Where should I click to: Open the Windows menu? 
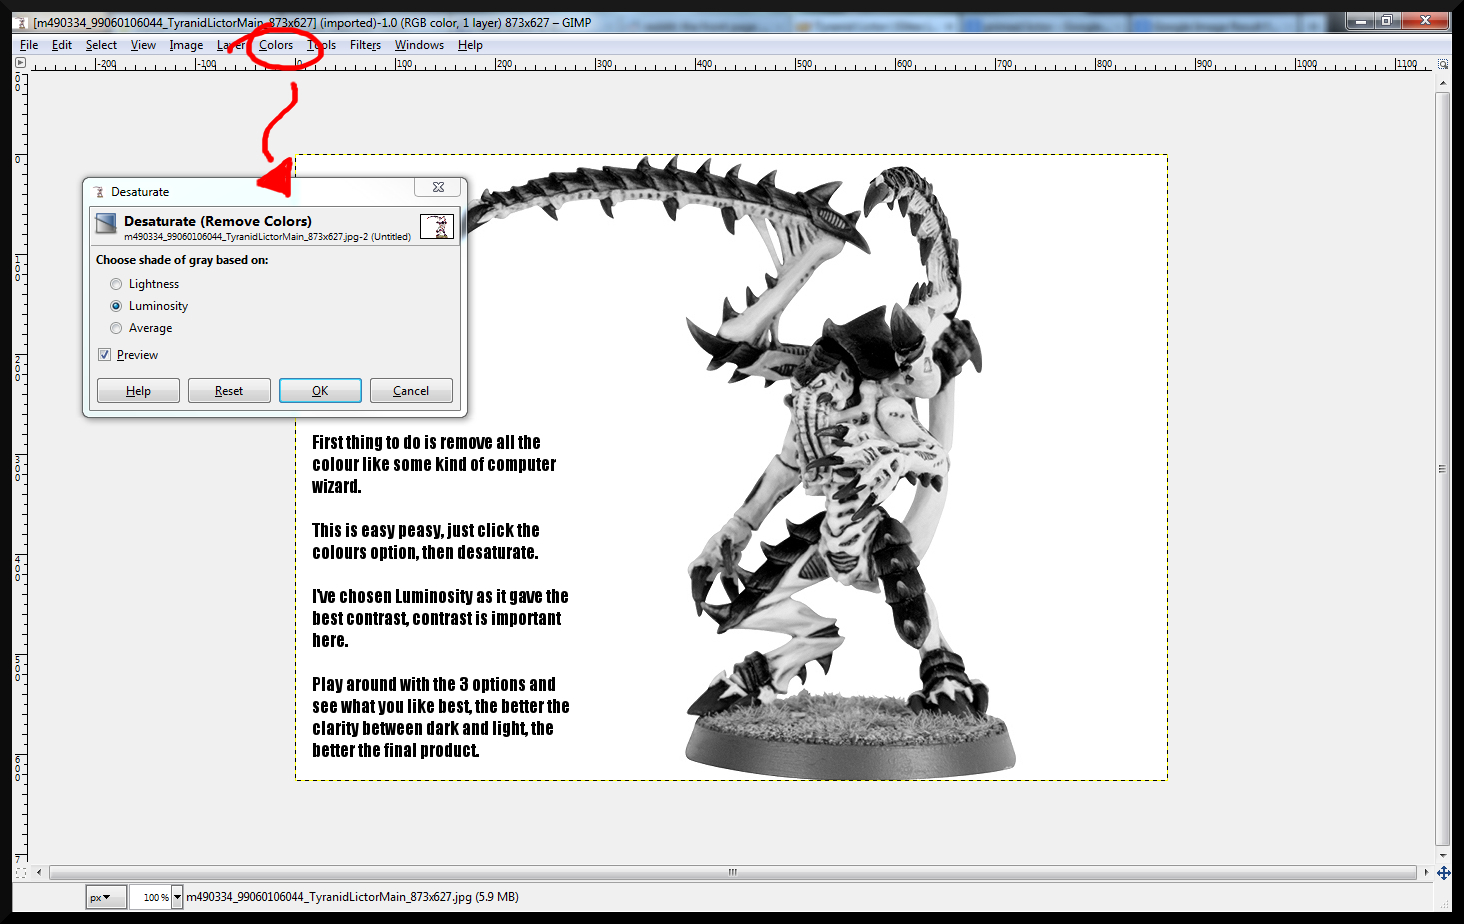[x=419, y=45]
